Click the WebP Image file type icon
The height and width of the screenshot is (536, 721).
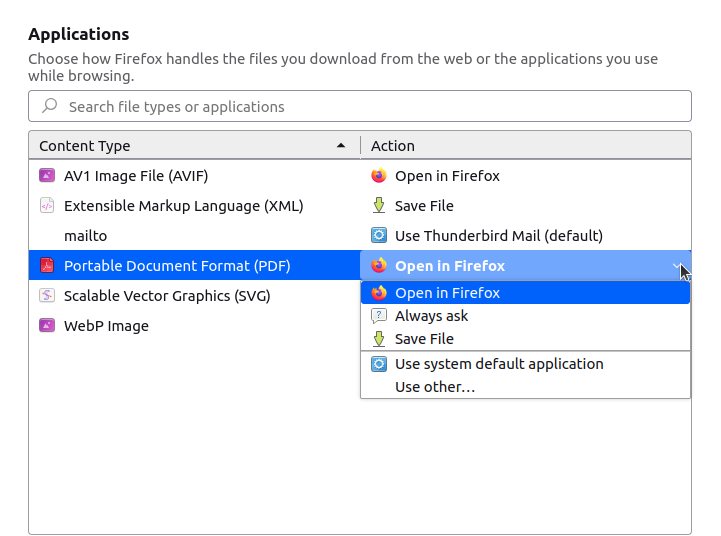tap(46, 326)
